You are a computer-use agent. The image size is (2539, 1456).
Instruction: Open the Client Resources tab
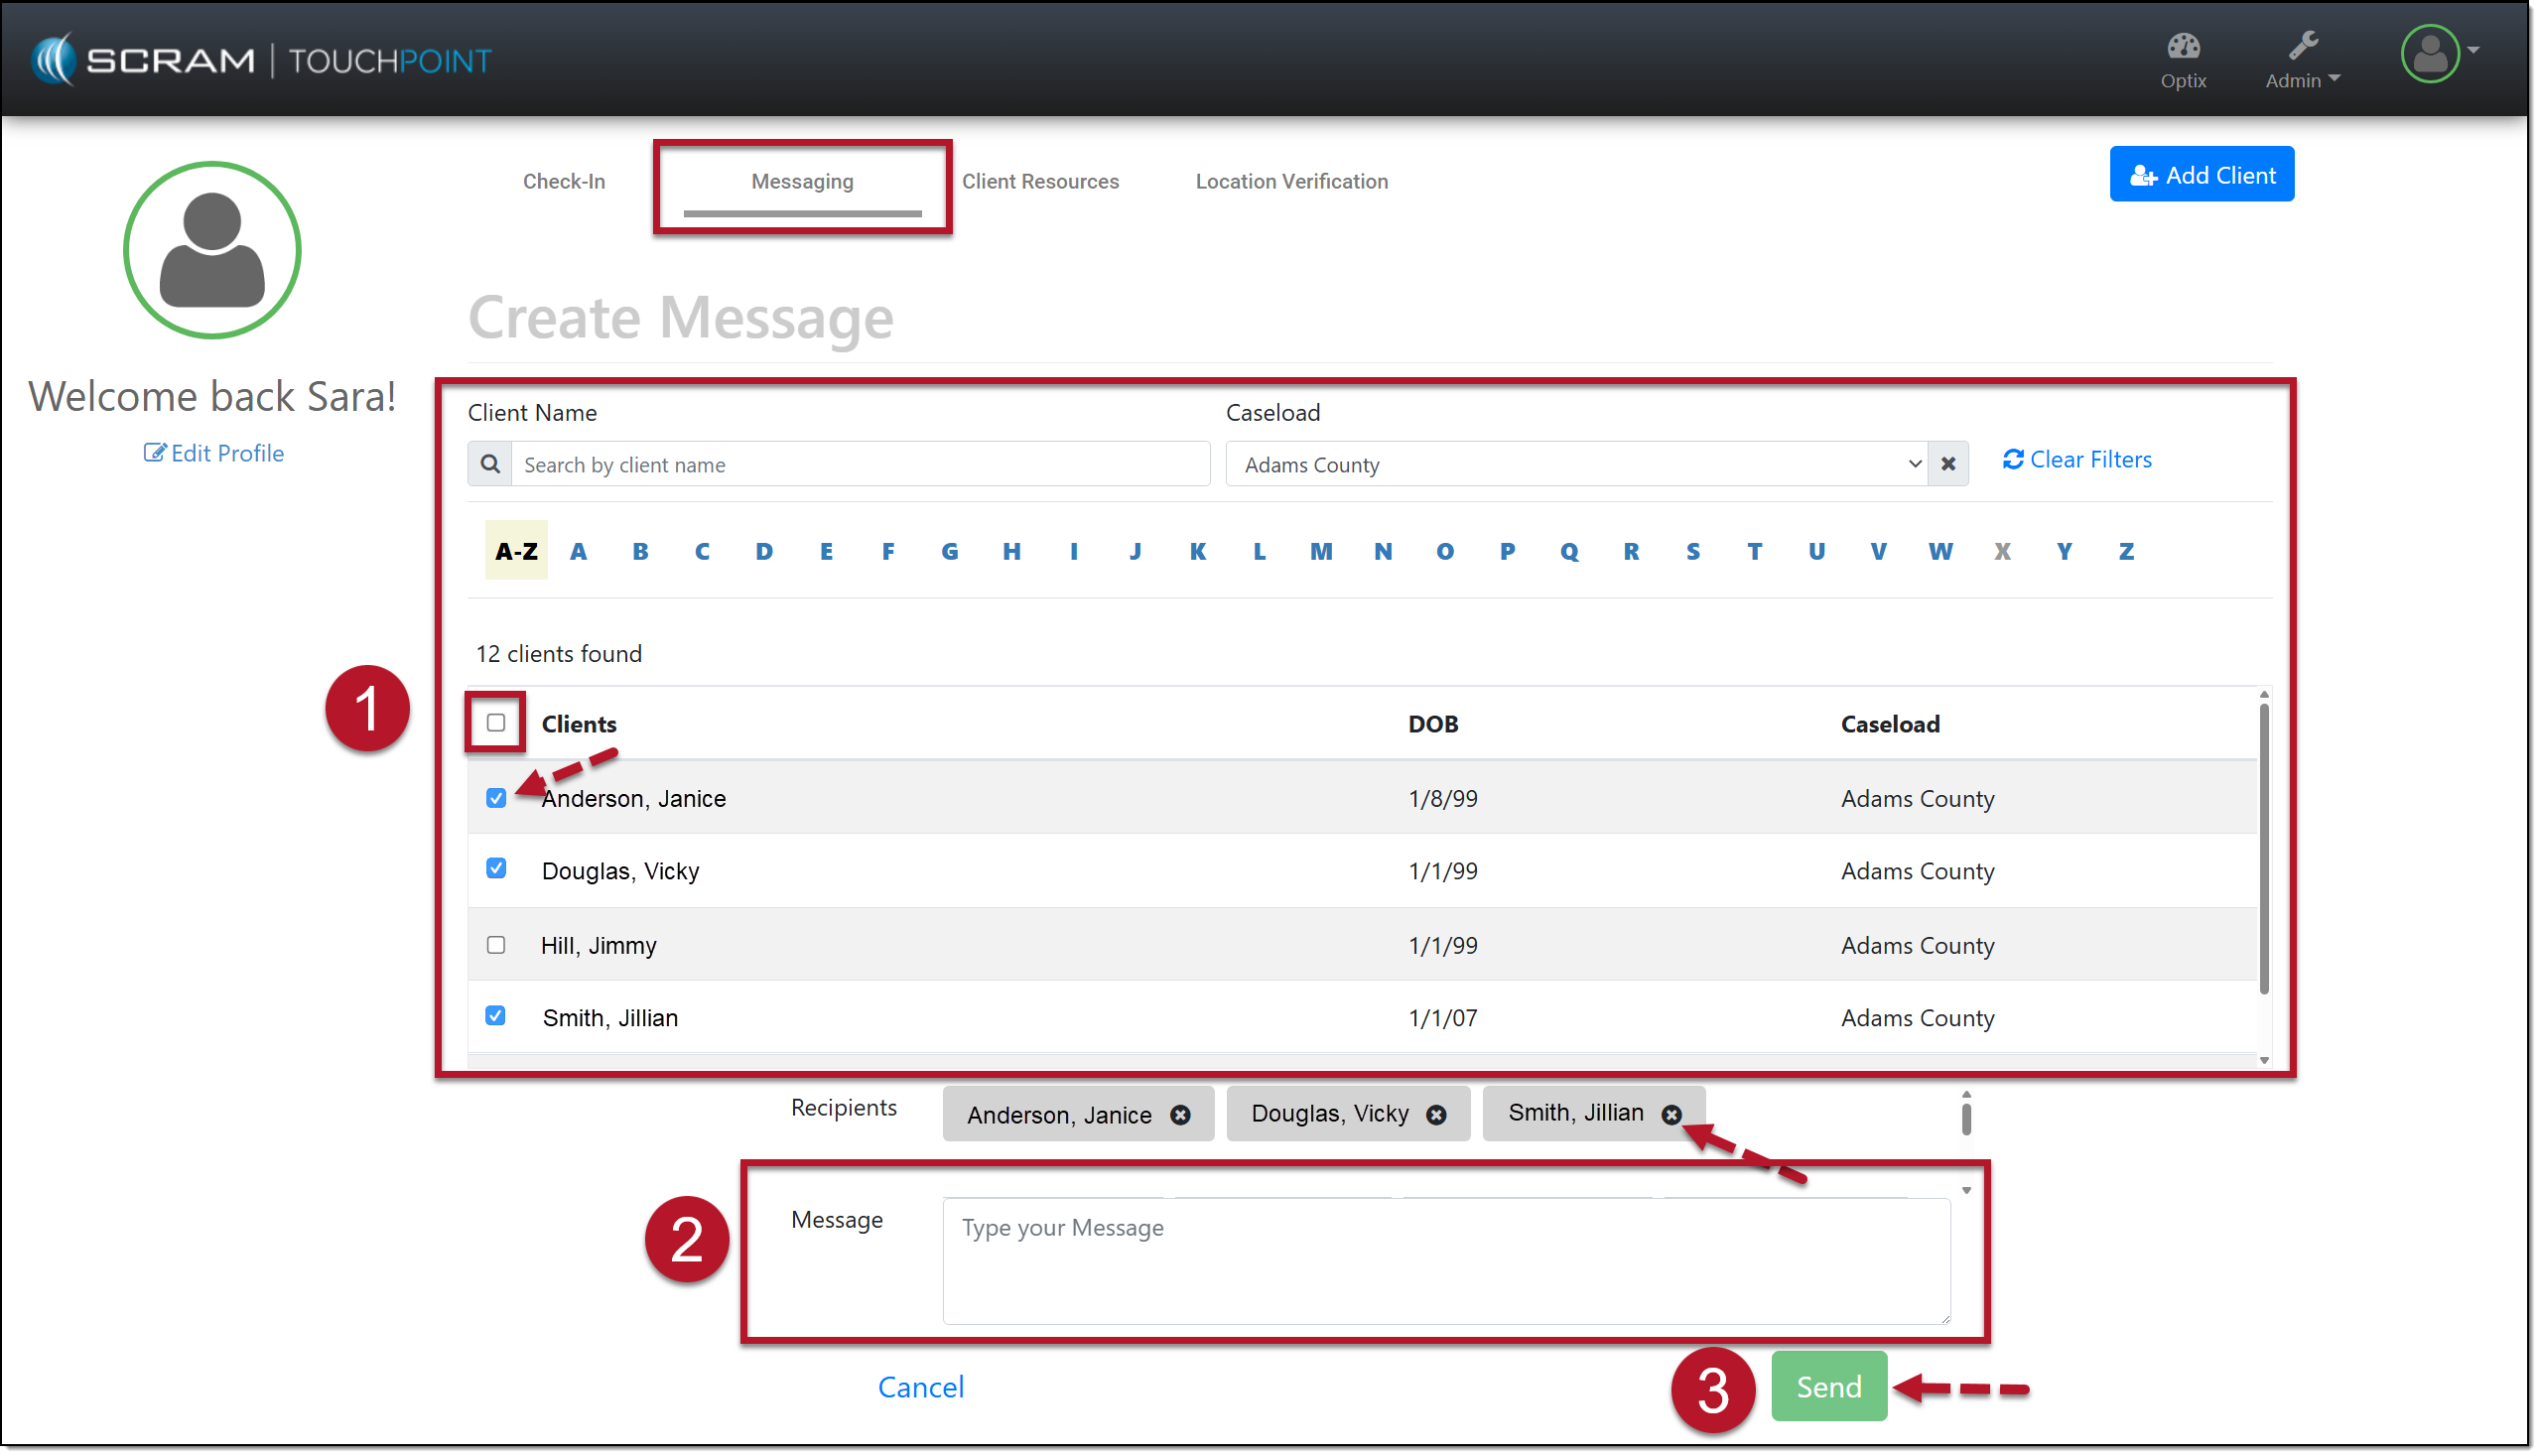pyautogui.click(x=1042, y=182)
